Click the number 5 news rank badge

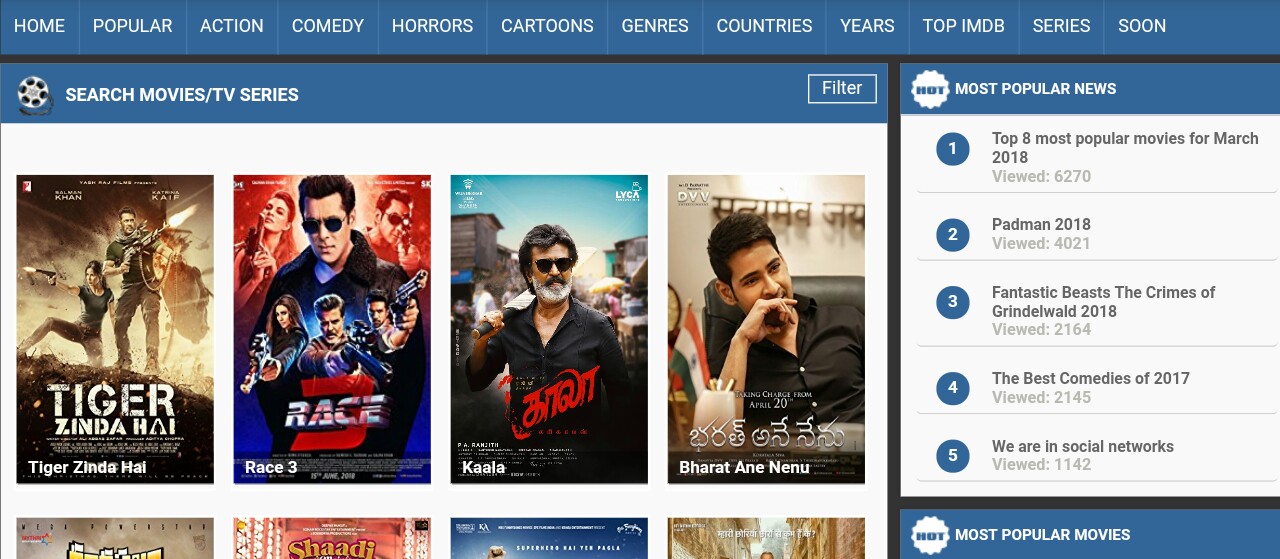[x=953, y=456]
